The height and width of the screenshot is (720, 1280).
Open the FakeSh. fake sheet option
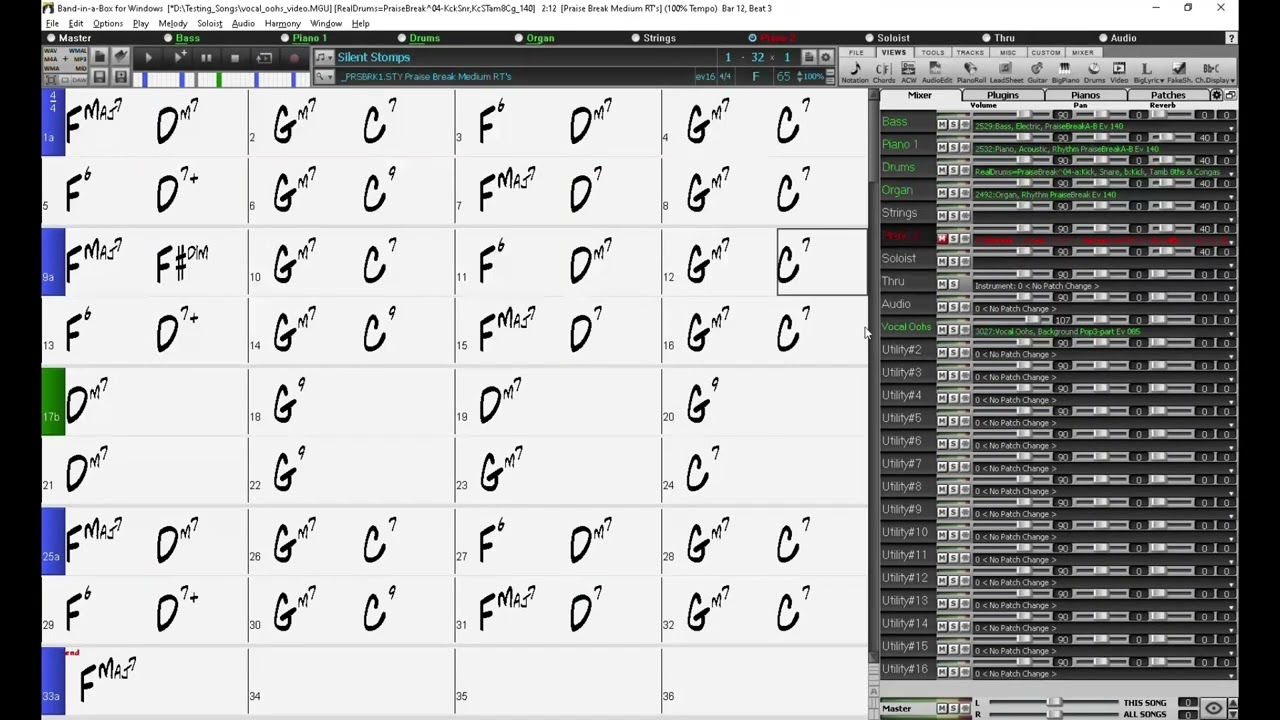coord(1180,72)
